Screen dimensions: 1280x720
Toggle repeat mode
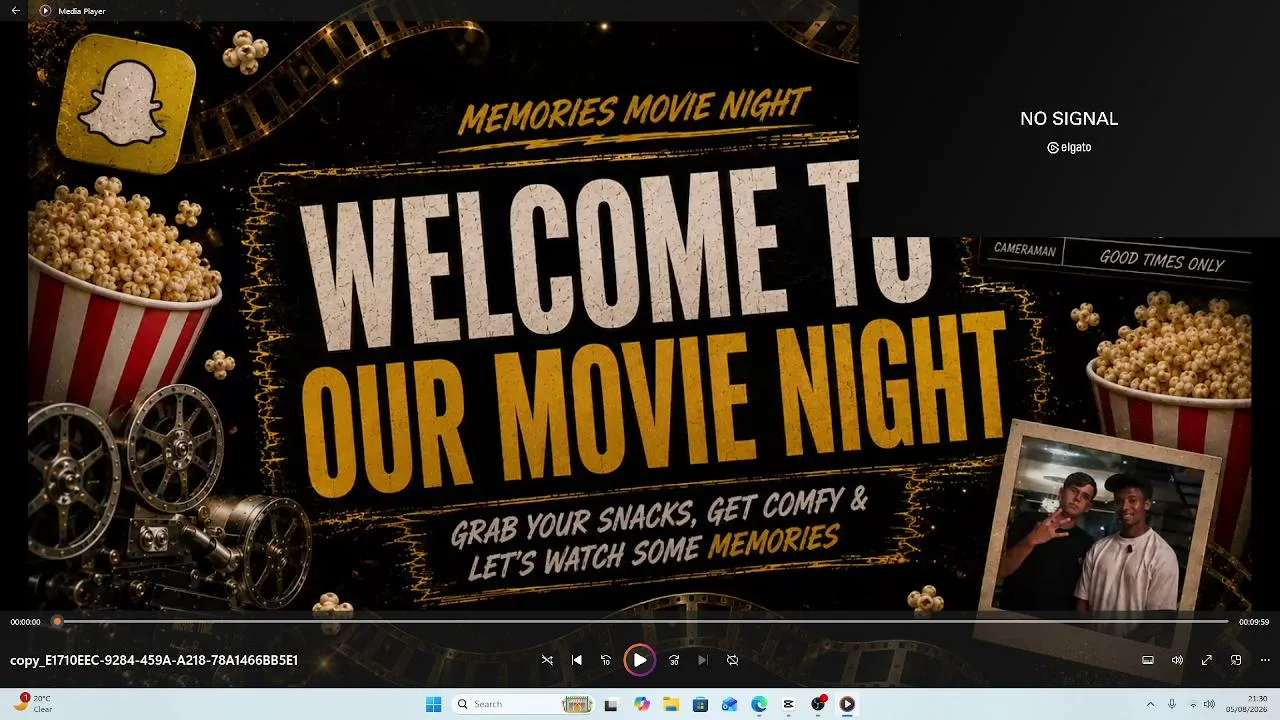click(x=732, y=660)
